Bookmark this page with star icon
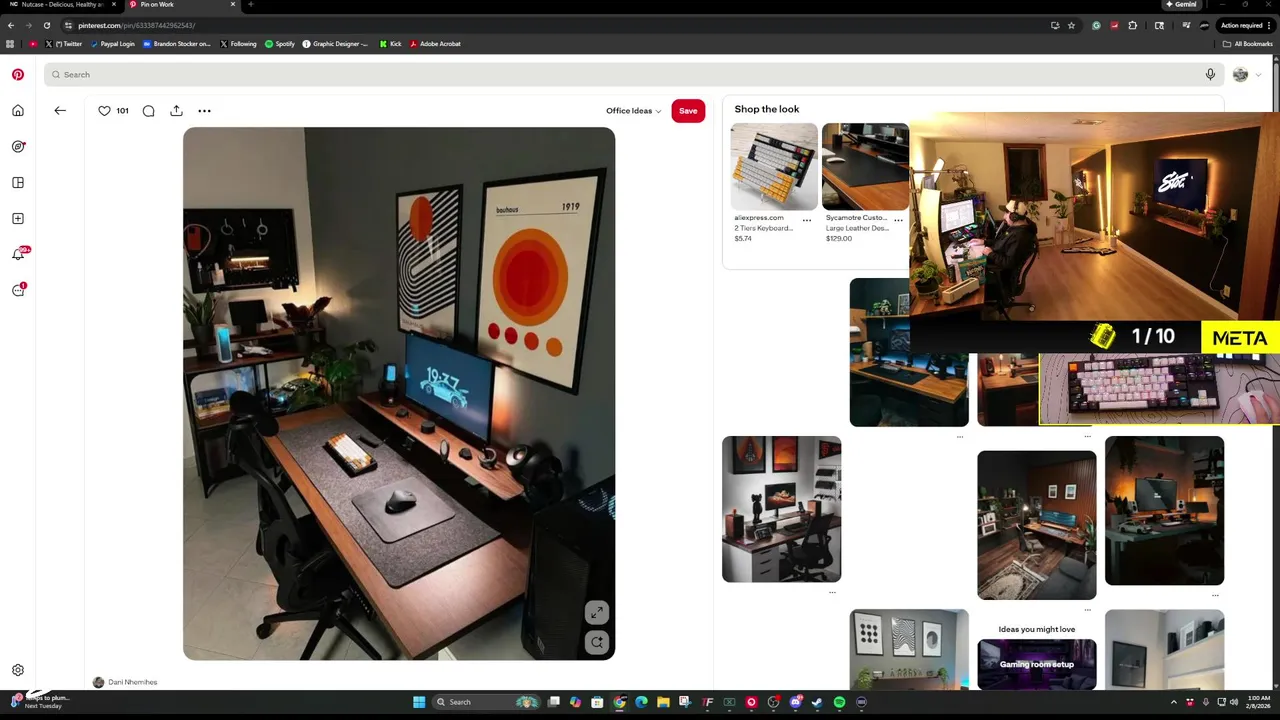 tap(1071, 25)
